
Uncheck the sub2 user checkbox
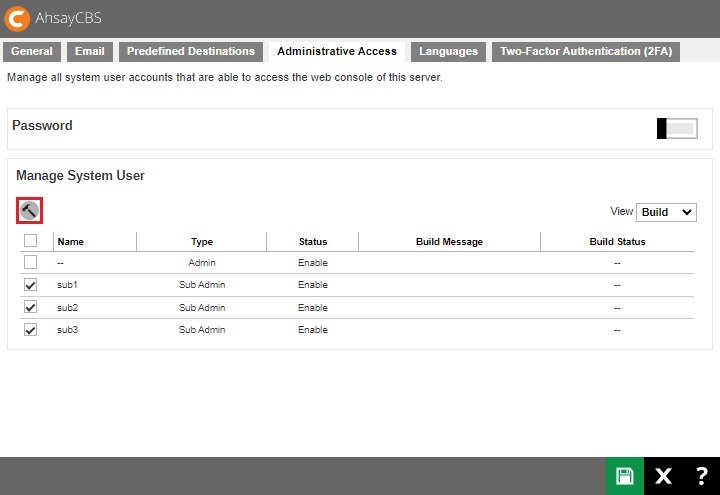30,307
